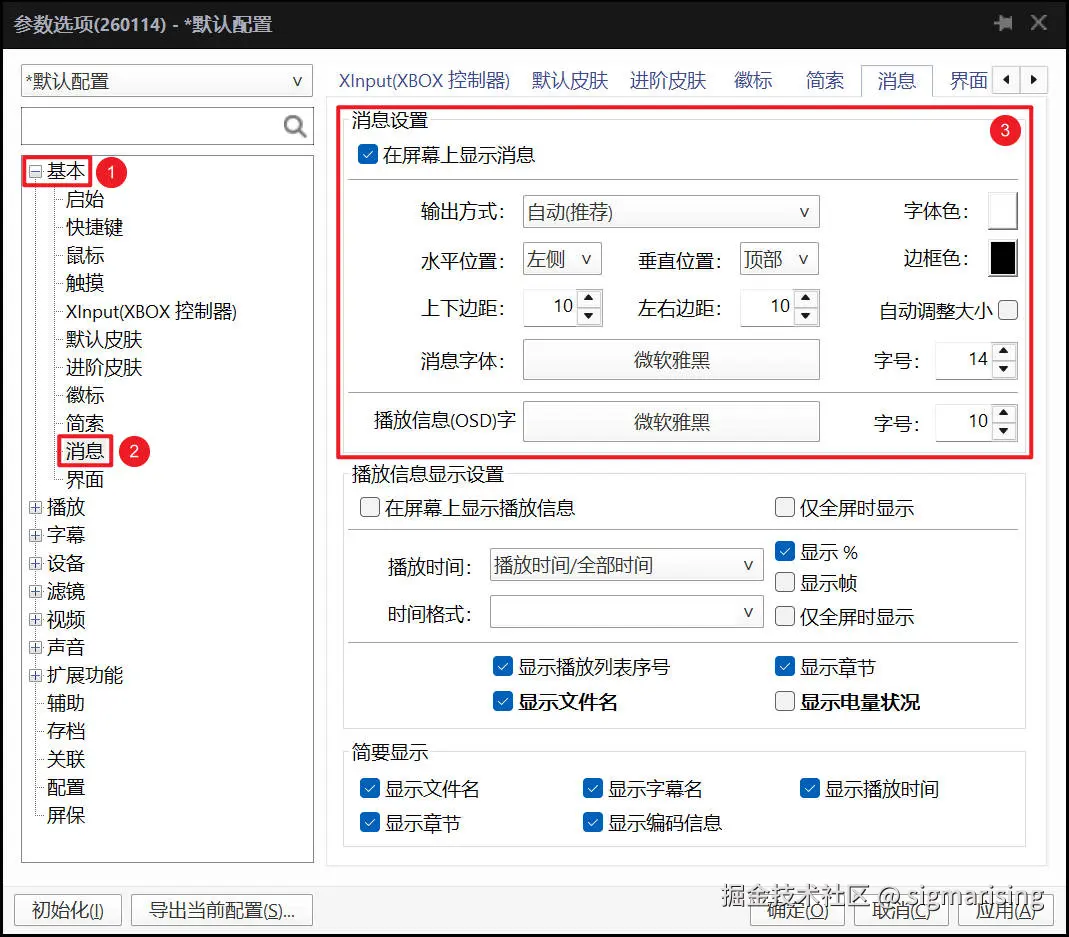Switch to the 界面 tab
Screen dimensions: 1069x937
[x=967, y=80]
